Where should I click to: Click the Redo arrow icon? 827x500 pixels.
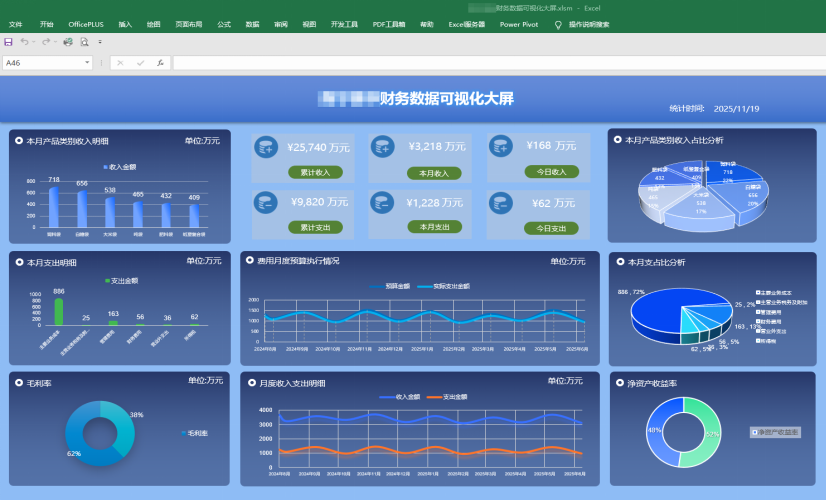(x=46, y=42)
